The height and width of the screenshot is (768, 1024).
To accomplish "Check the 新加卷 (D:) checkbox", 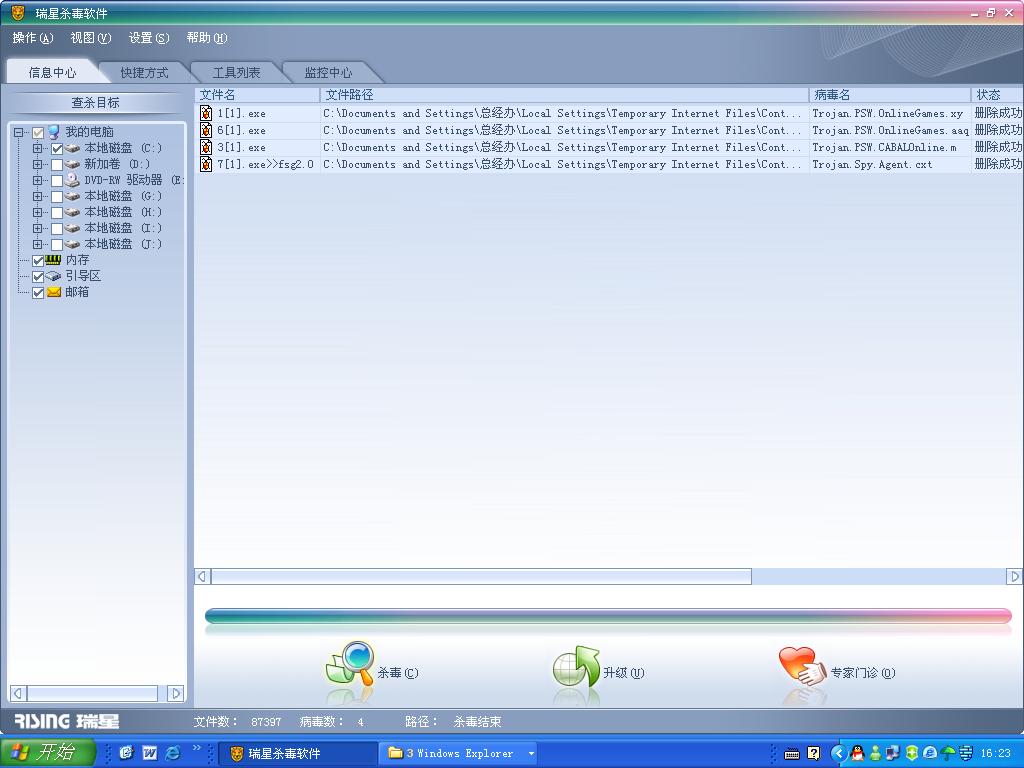I will pos(57,164).
